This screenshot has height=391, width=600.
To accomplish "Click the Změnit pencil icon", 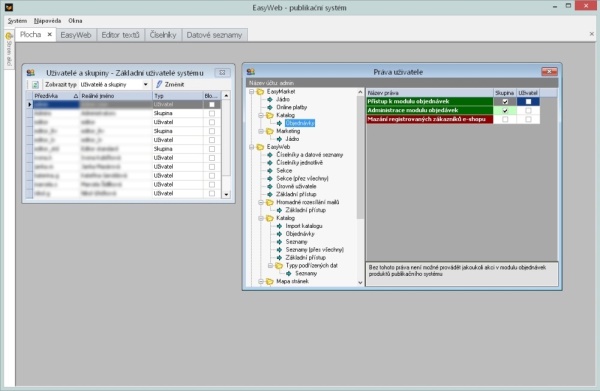I will (x=159, y=84).
